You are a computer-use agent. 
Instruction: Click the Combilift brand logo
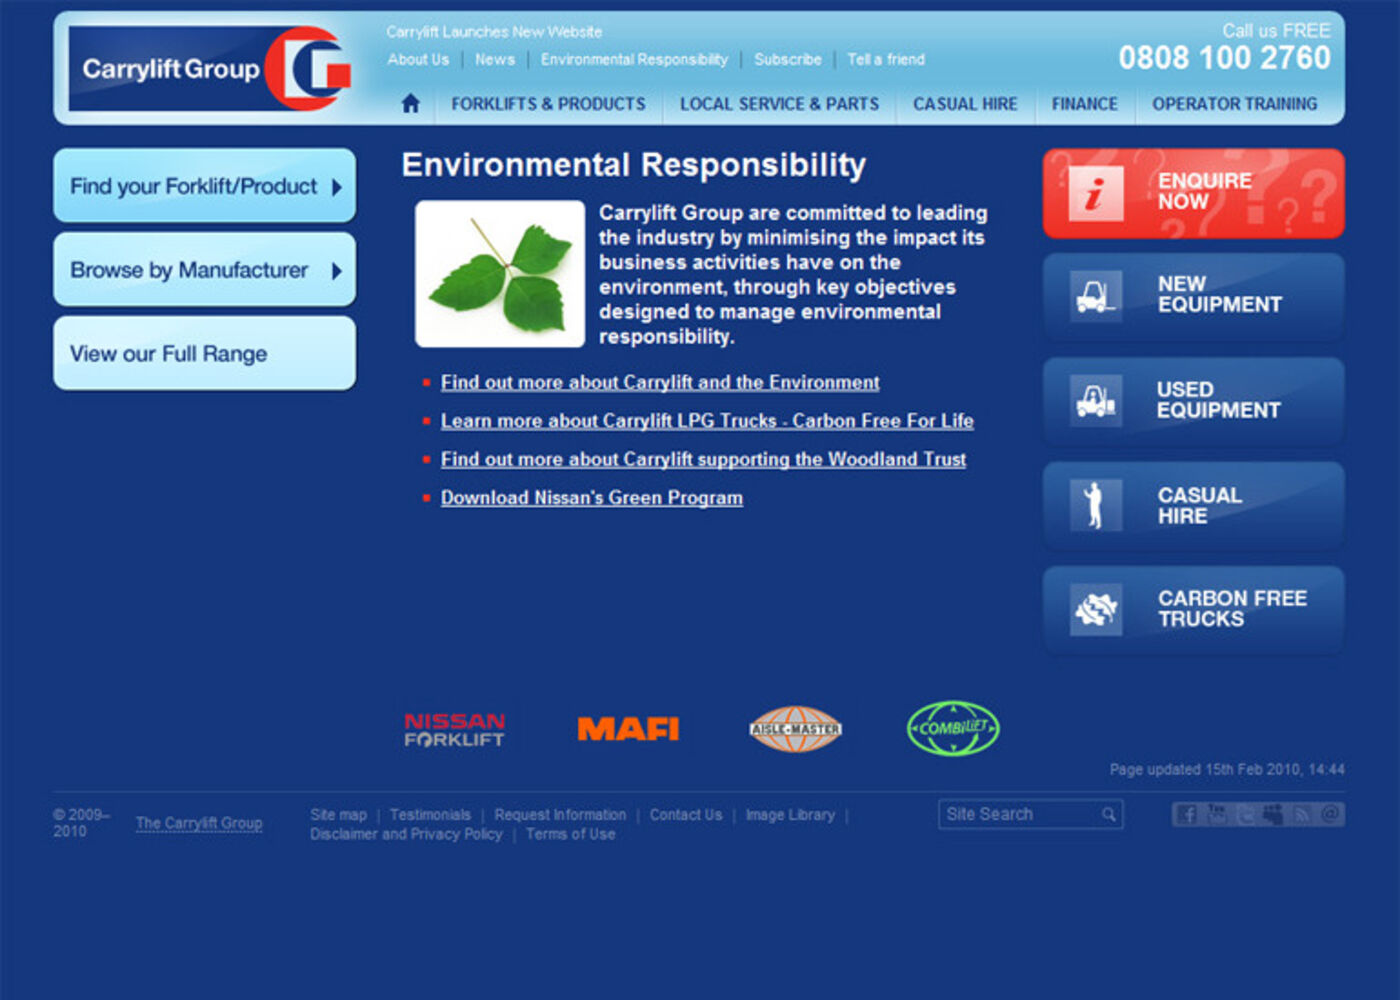pos(952,728)
